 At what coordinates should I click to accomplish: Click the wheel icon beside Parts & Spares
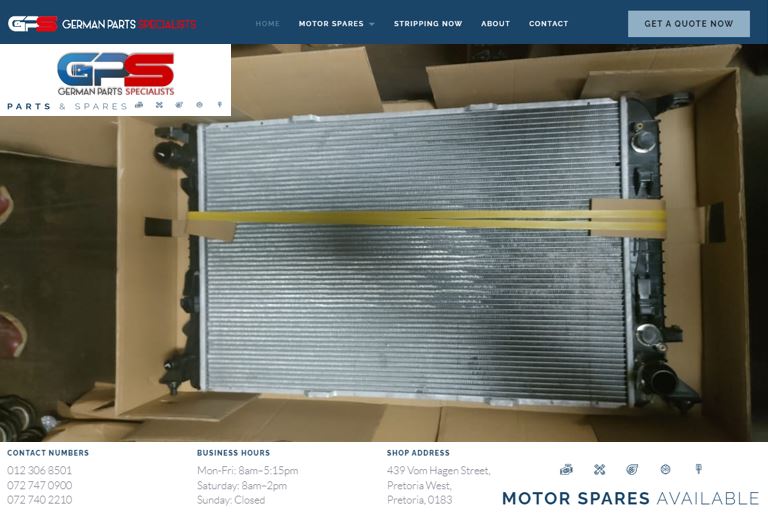pyautogui.click(x=199, y=105)
